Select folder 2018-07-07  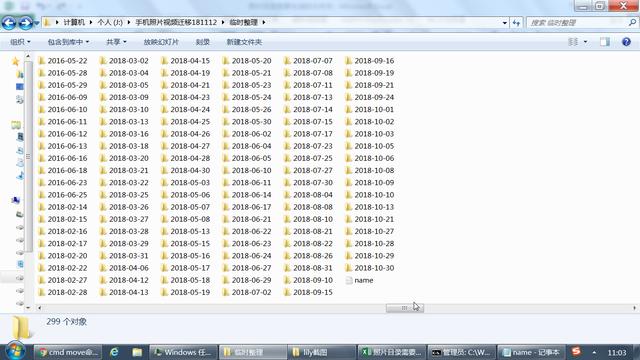tap(308, 61)
